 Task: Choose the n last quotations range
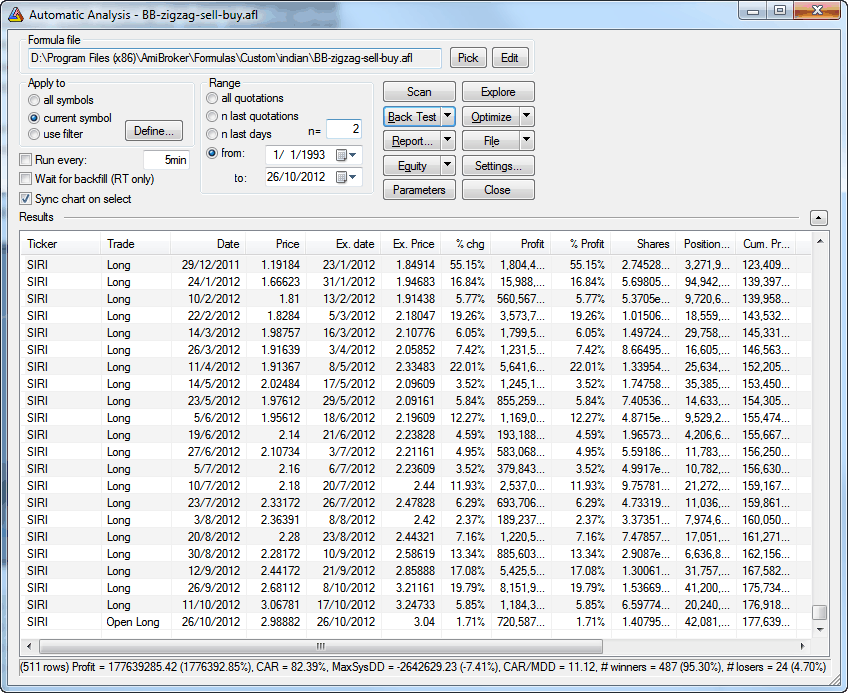[x=212, y=116]
